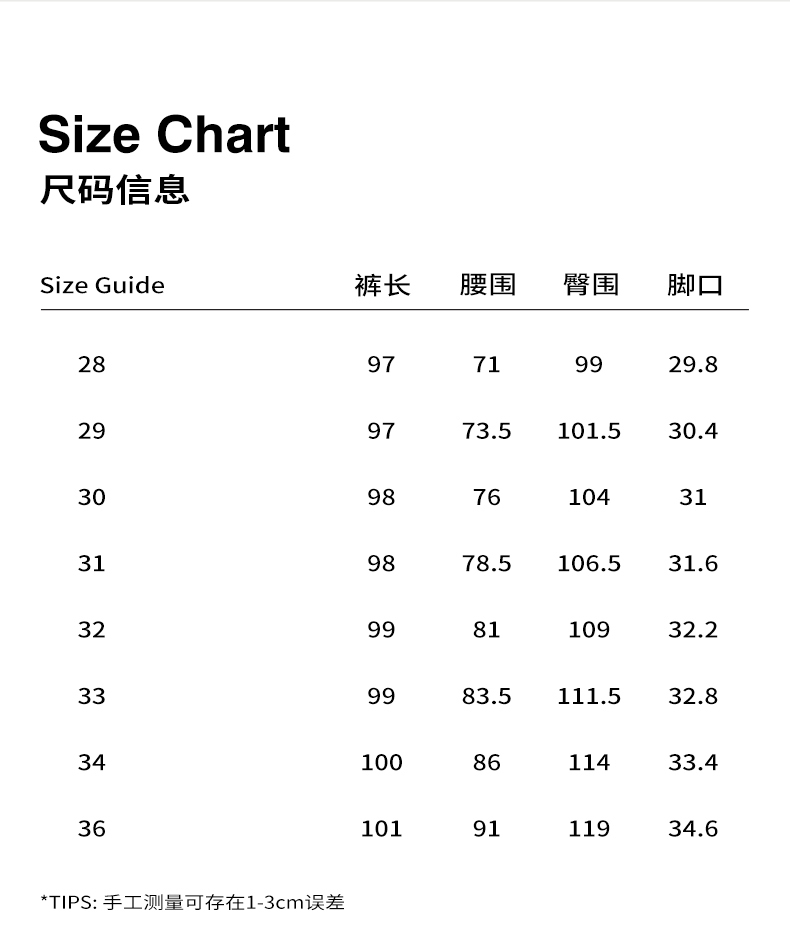Click the TIPS measurement note
Screen dimensions: 790x947
[192, 902]
